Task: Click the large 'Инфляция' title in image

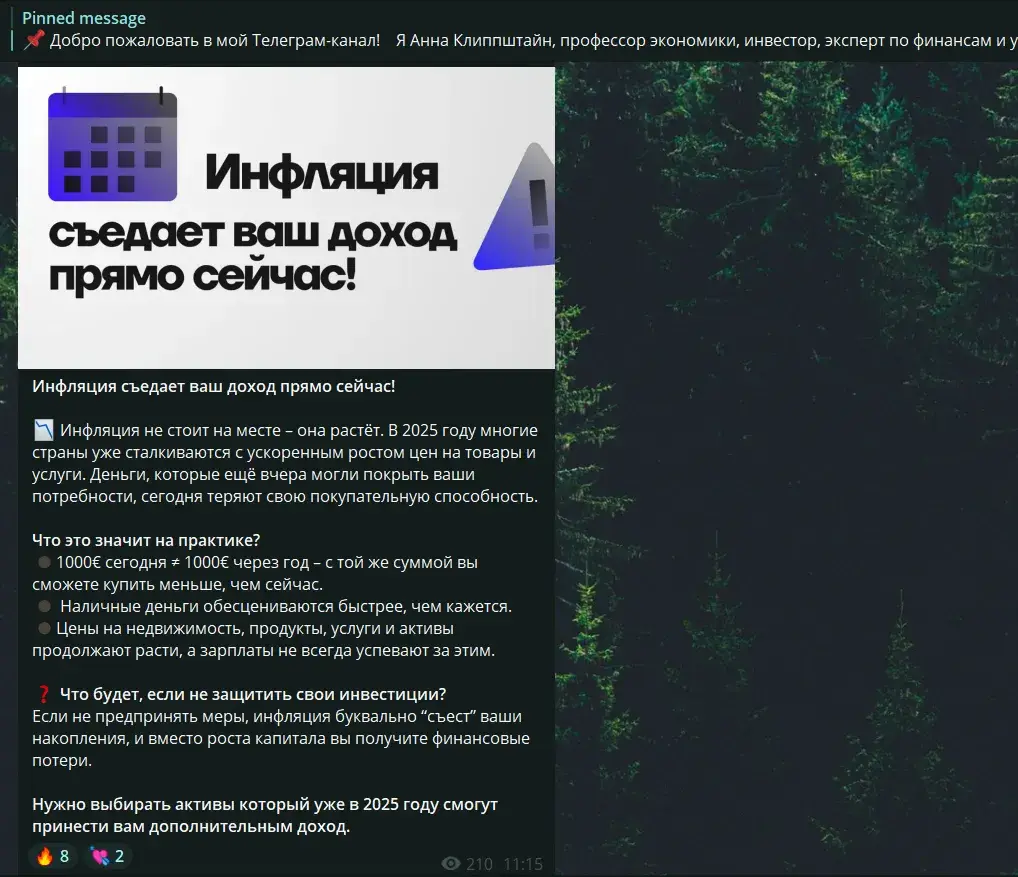Action: tap(321, 173)
